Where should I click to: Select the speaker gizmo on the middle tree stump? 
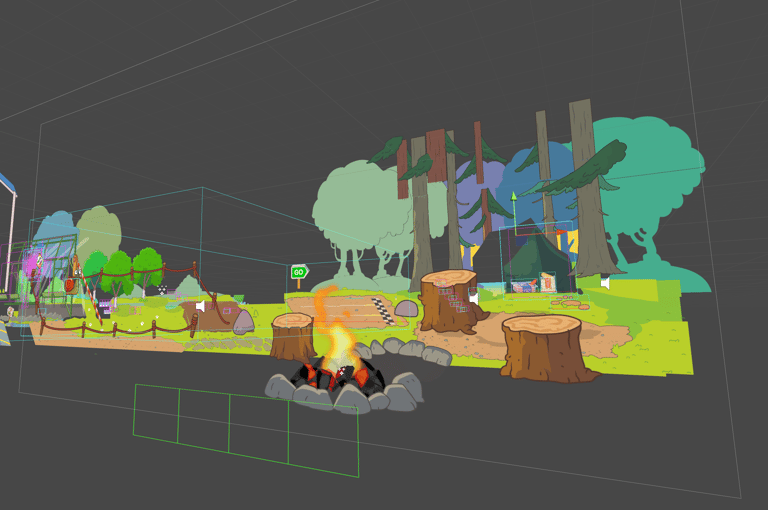click(x=473, y=298)
